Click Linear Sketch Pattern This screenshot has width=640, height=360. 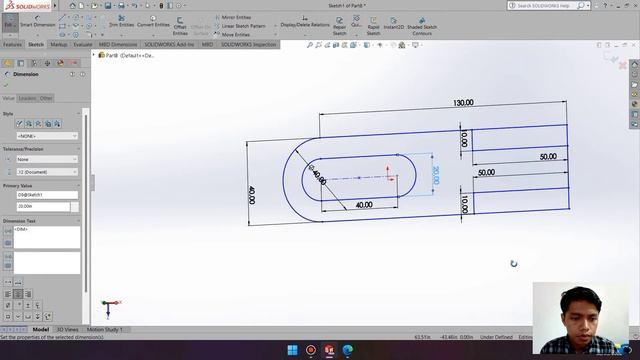tap(240, 26)
